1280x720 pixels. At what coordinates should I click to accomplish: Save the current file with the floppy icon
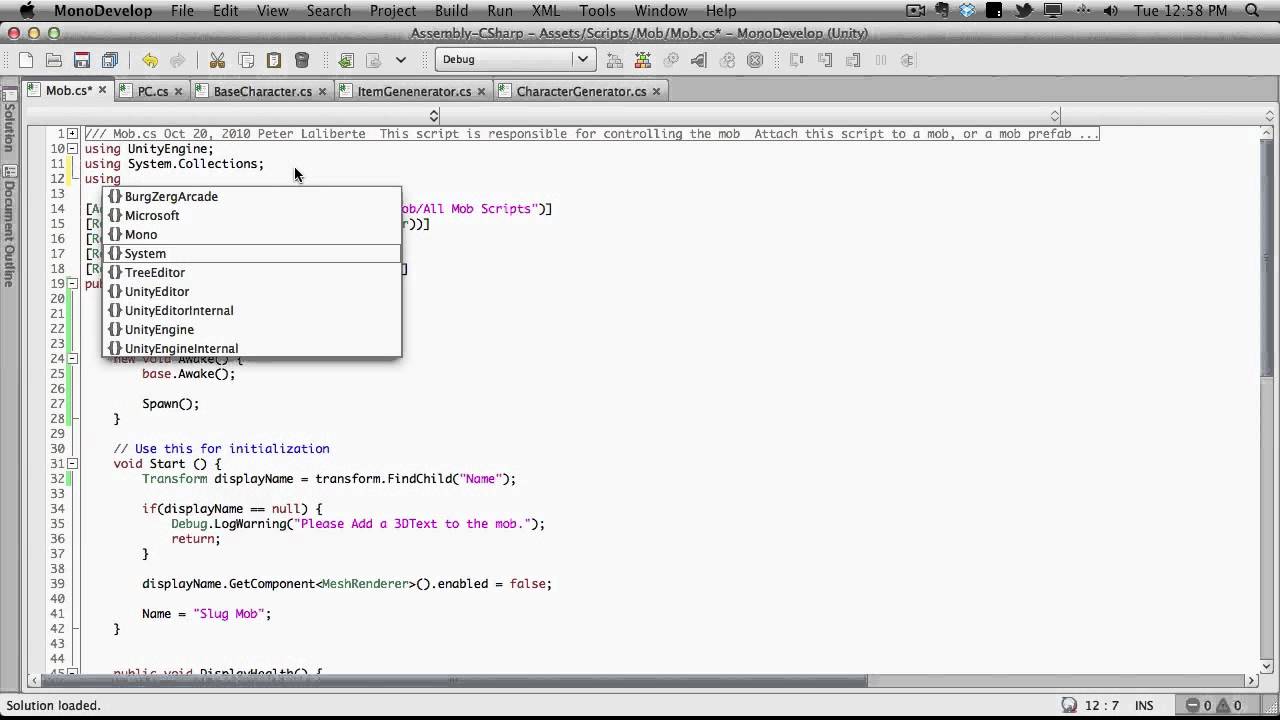click(x=82, y=60)
